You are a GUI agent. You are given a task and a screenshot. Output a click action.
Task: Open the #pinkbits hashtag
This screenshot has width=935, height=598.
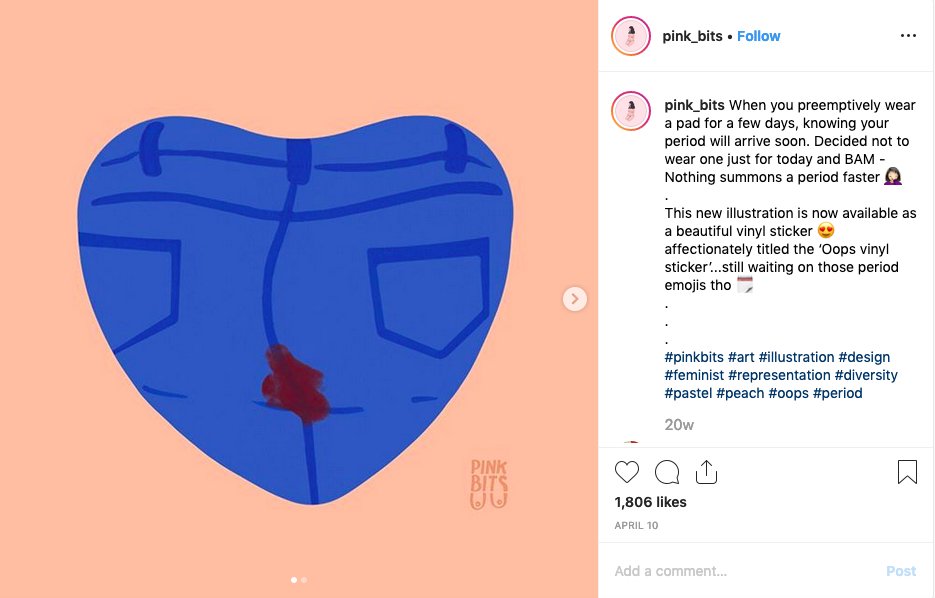click(694, 357)
